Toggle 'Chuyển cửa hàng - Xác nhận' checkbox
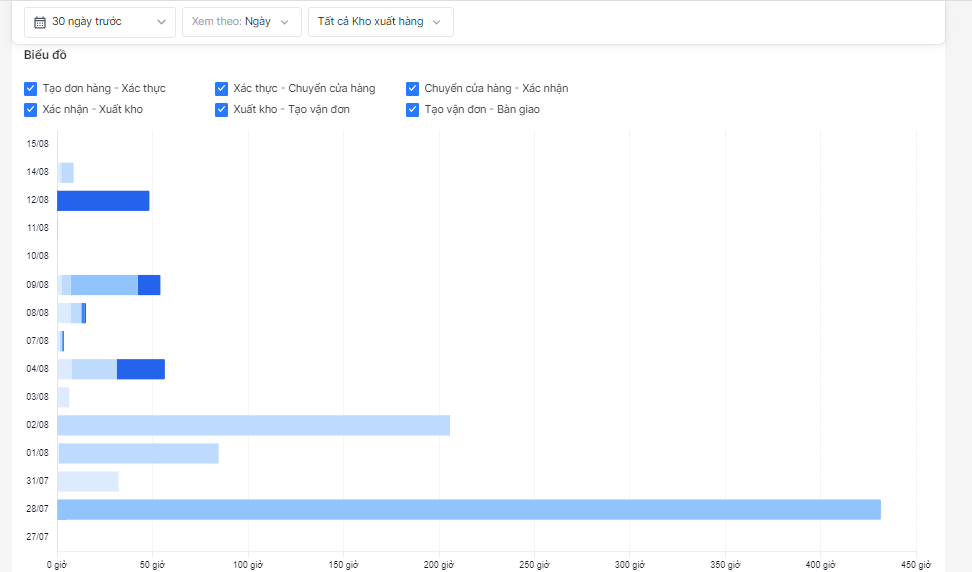The width and height of the screenshot is (972, 572). point(412,89)
